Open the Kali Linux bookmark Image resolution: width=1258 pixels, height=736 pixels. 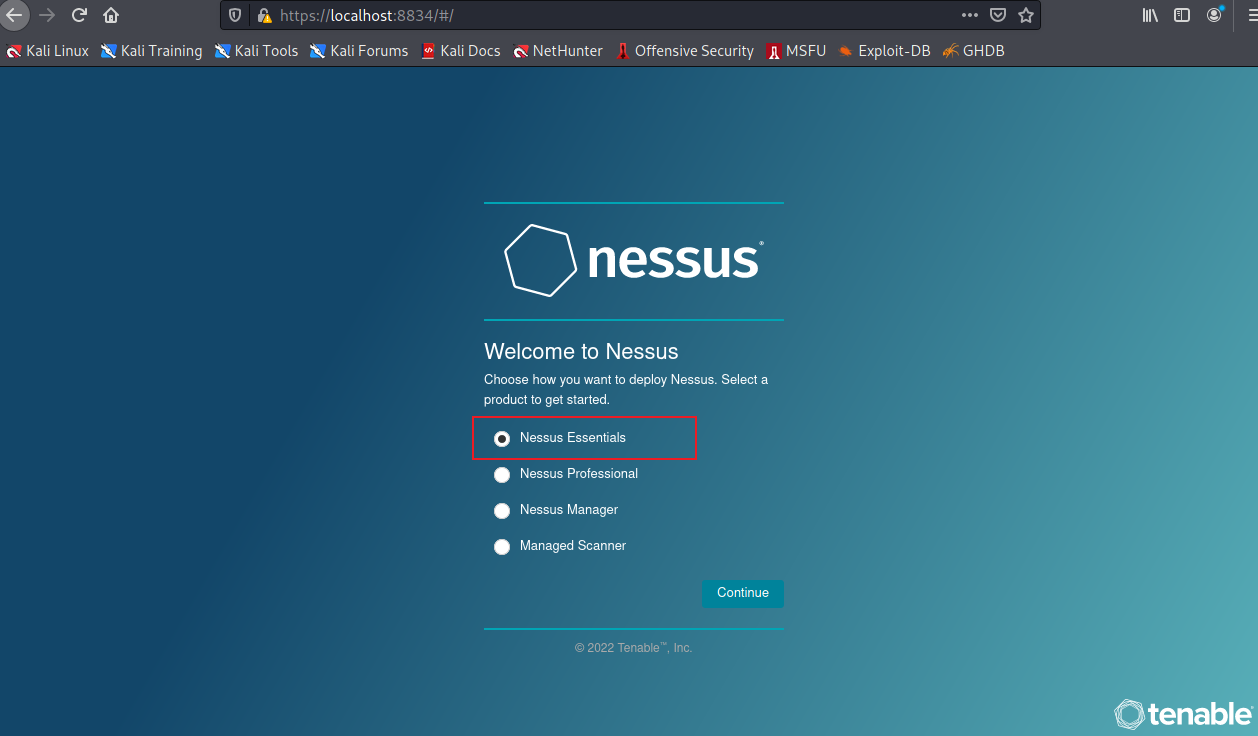48,51
